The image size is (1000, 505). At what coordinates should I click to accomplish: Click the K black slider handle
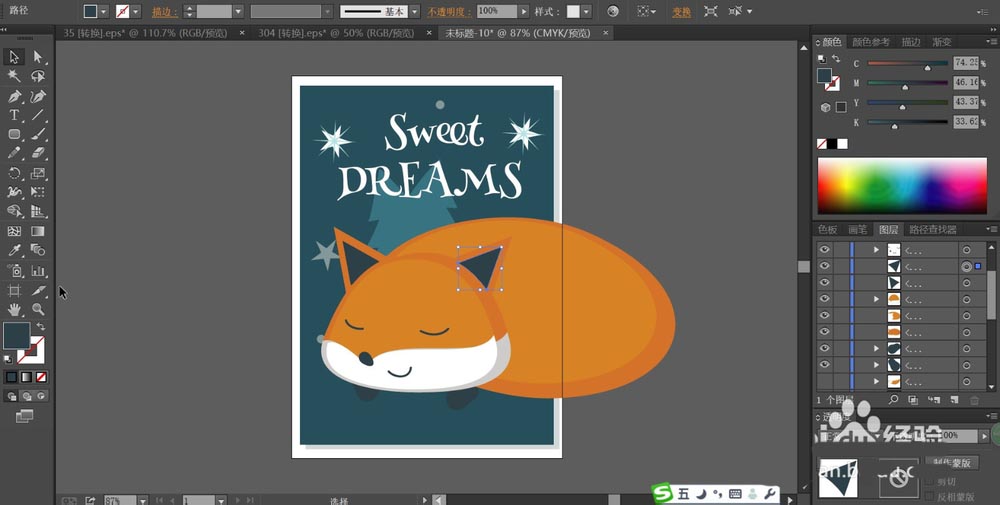(894, 126)
